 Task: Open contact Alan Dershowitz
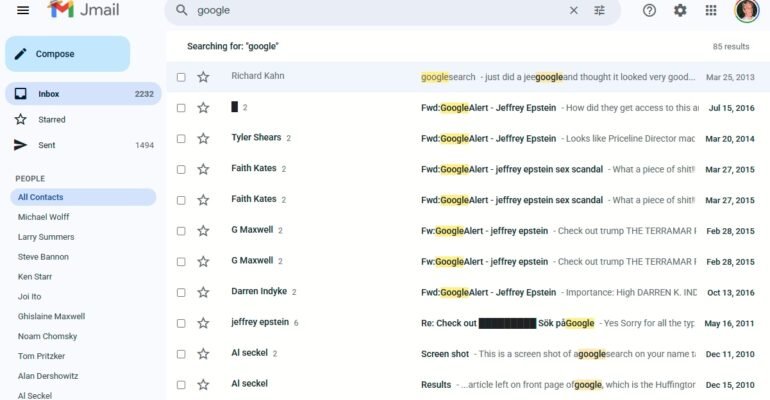[48, 376]
